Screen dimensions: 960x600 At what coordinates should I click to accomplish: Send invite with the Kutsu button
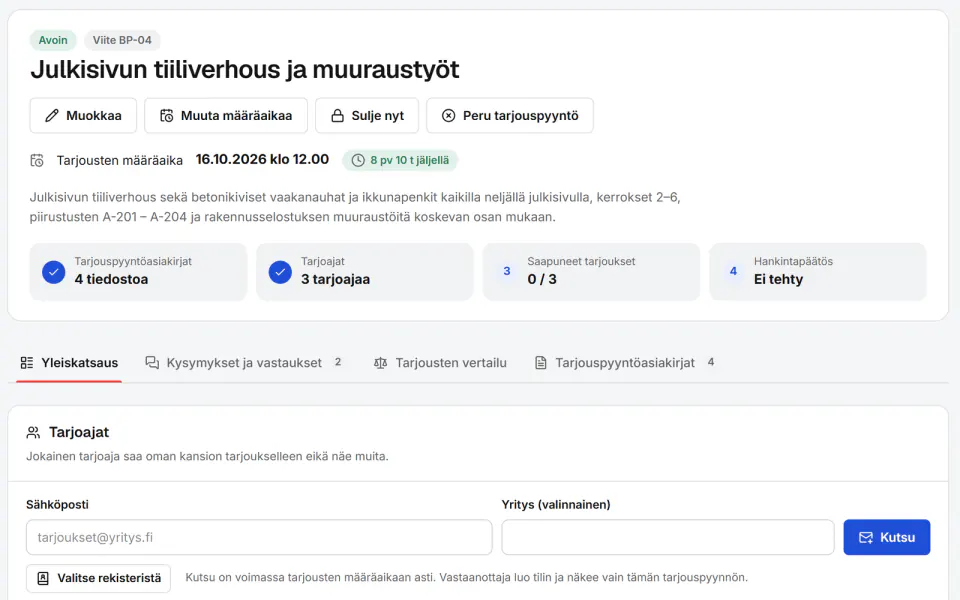point(887,538)
